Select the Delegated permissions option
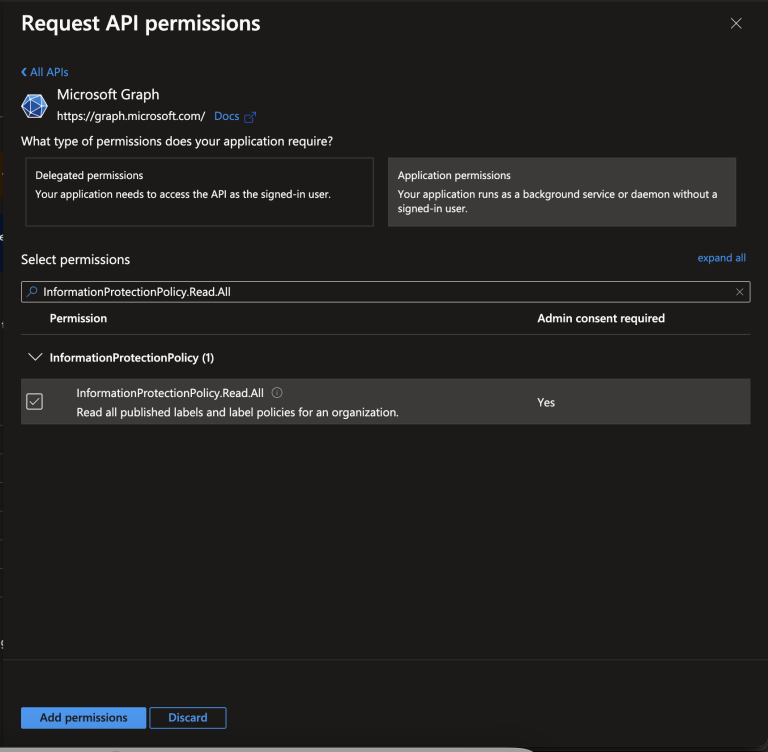Screen dimensions: 768x752 tap(198, 192)
